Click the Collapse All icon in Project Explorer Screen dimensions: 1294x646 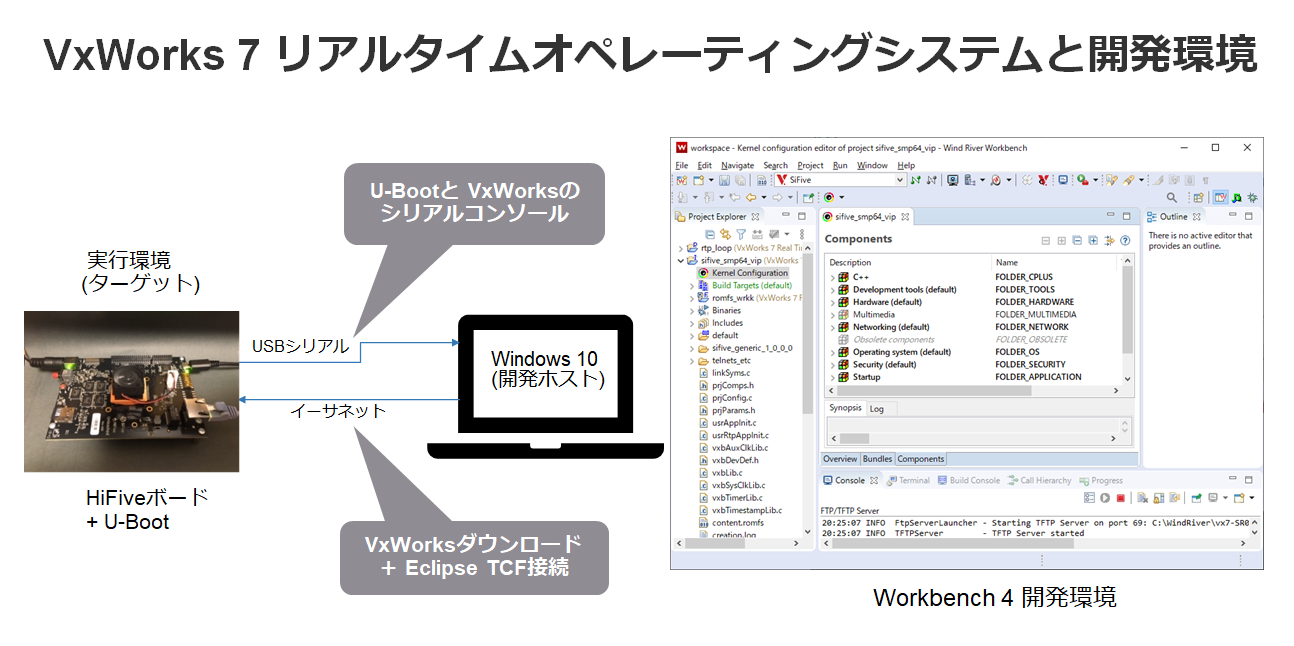[710, 234]
